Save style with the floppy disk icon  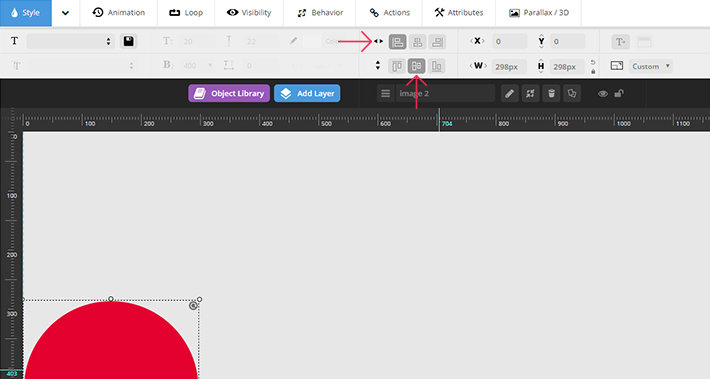click(x=129, y=41)
